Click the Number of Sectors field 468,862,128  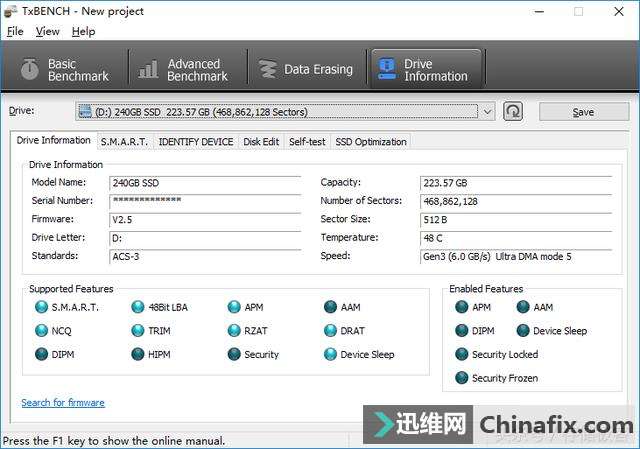(516, 201)
